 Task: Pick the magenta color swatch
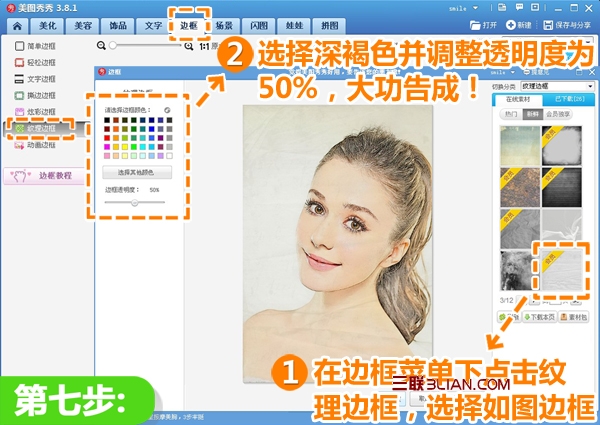click(x=107, y=147)
